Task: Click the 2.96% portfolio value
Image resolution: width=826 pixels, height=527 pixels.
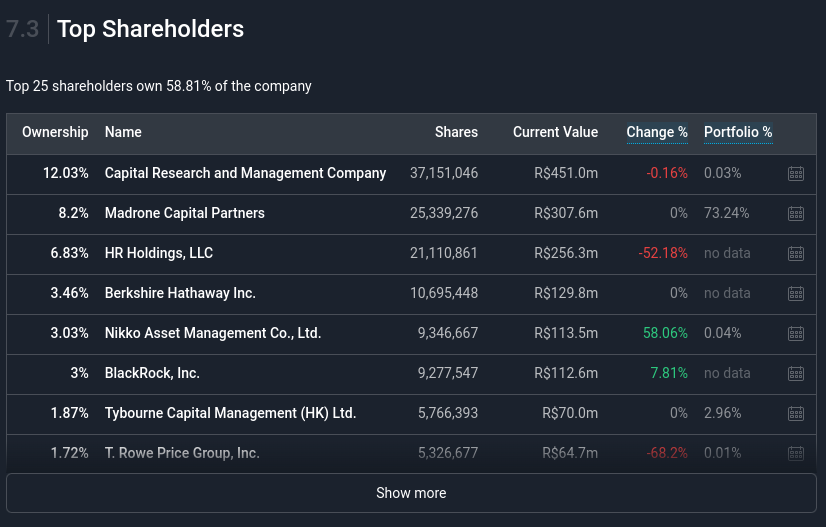Action: 723,413
